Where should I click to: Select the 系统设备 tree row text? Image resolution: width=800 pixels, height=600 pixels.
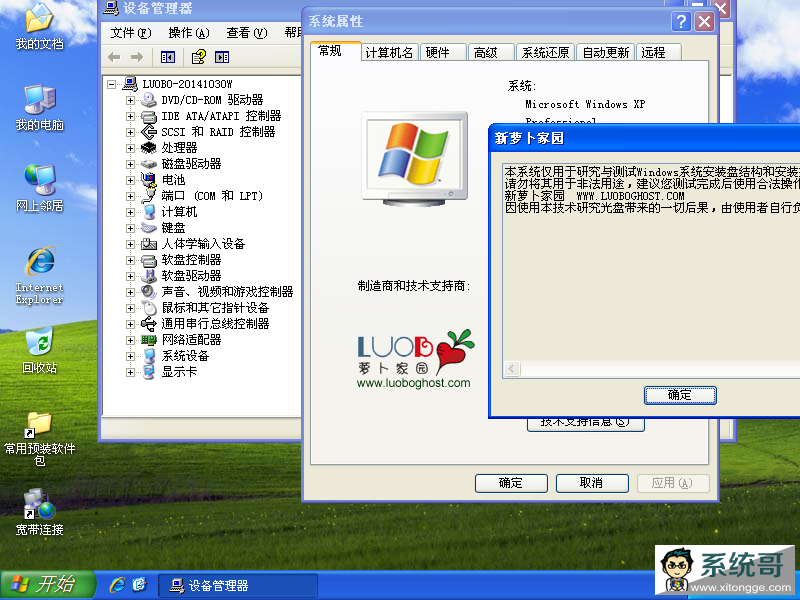[x=185, y=356]
